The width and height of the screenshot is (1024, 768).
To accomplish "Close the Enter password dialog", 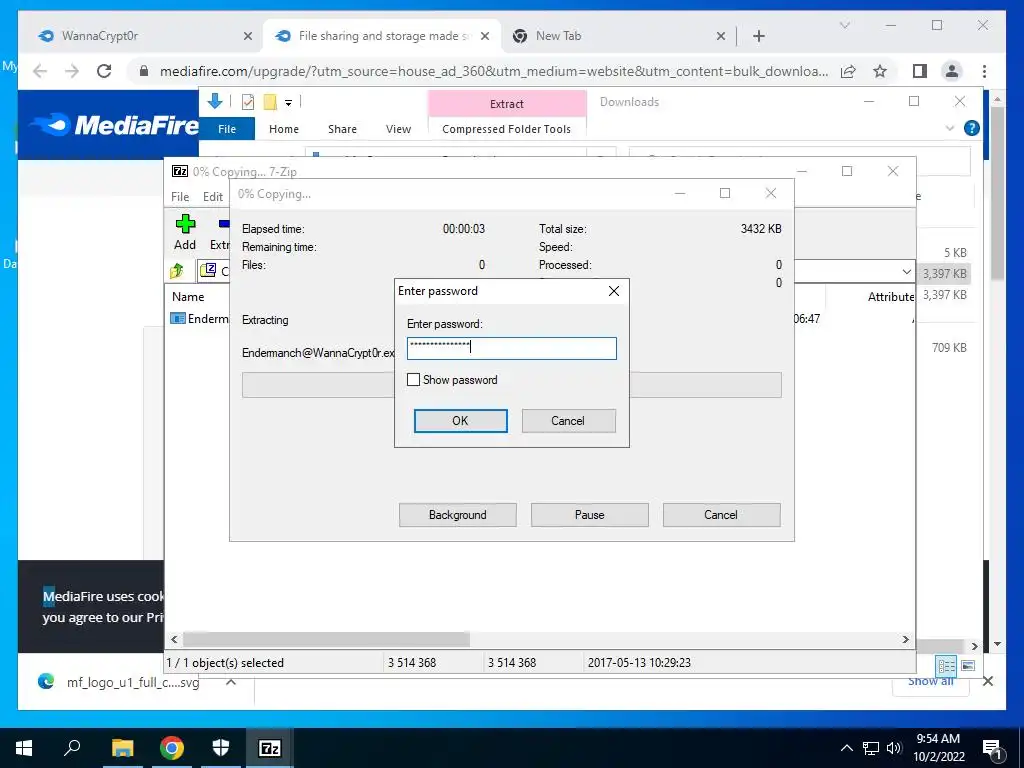I will [614, 291].
